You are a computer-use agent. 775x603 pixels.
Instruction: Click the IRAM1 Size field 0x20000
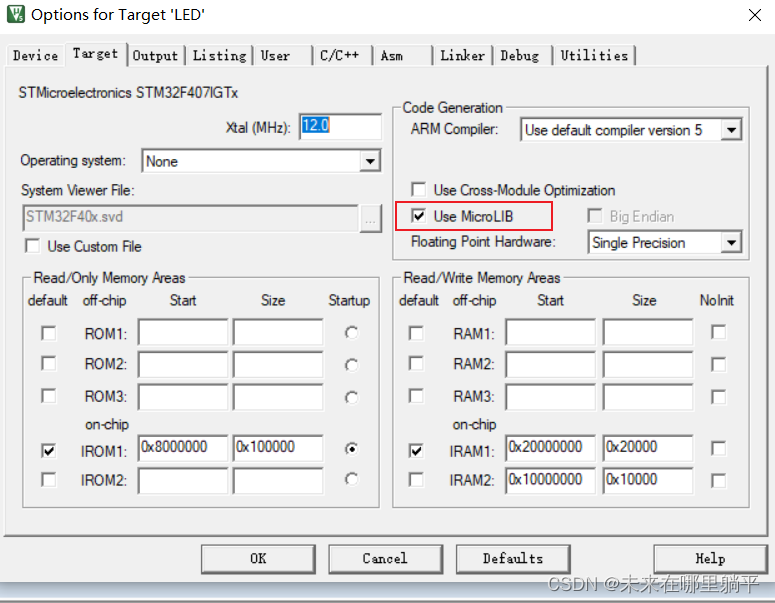[647, 448]
